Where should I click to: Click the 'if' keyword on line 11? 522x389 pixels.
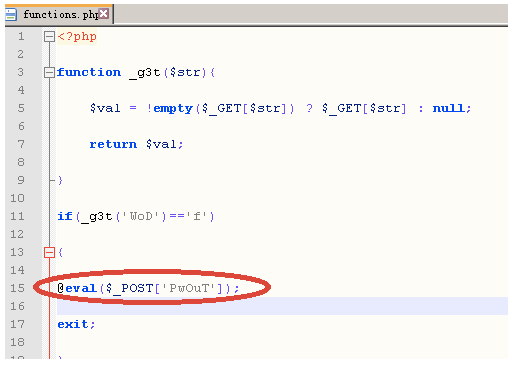click(65, 216)
